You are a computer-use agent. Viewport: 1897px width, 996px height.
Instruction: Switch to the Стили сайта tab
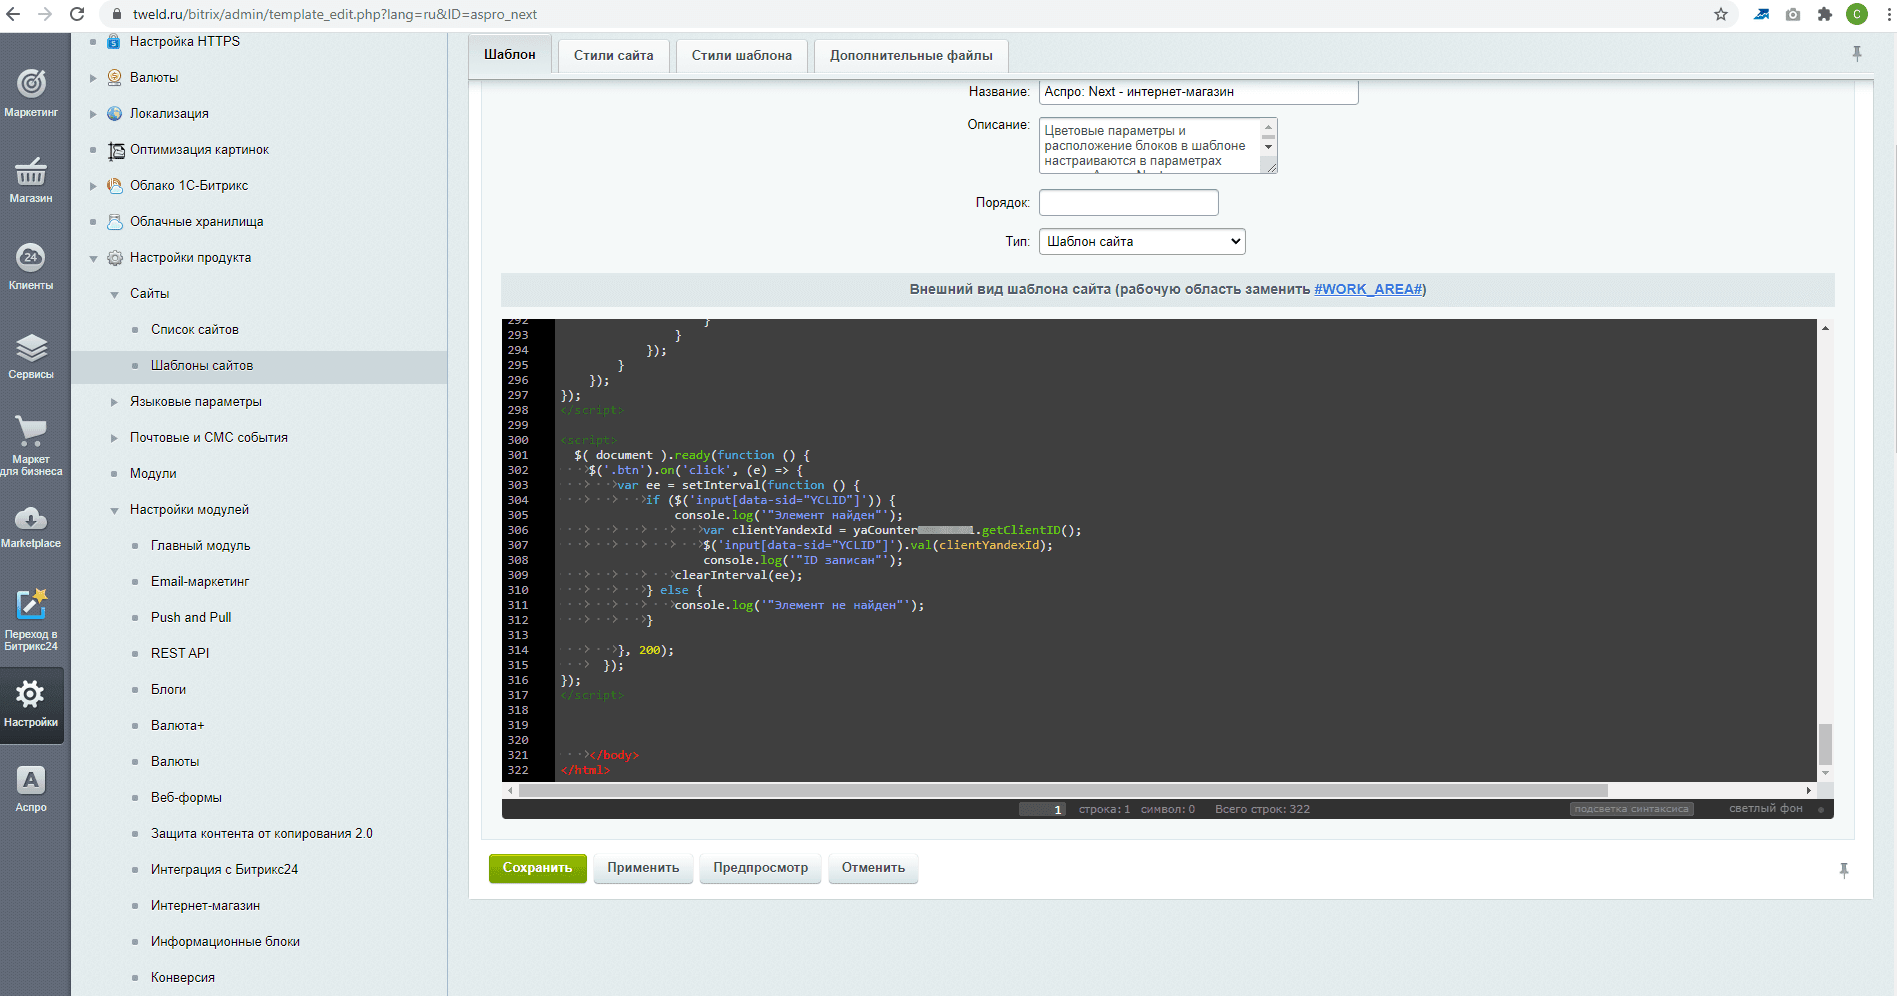coord(613,56)
